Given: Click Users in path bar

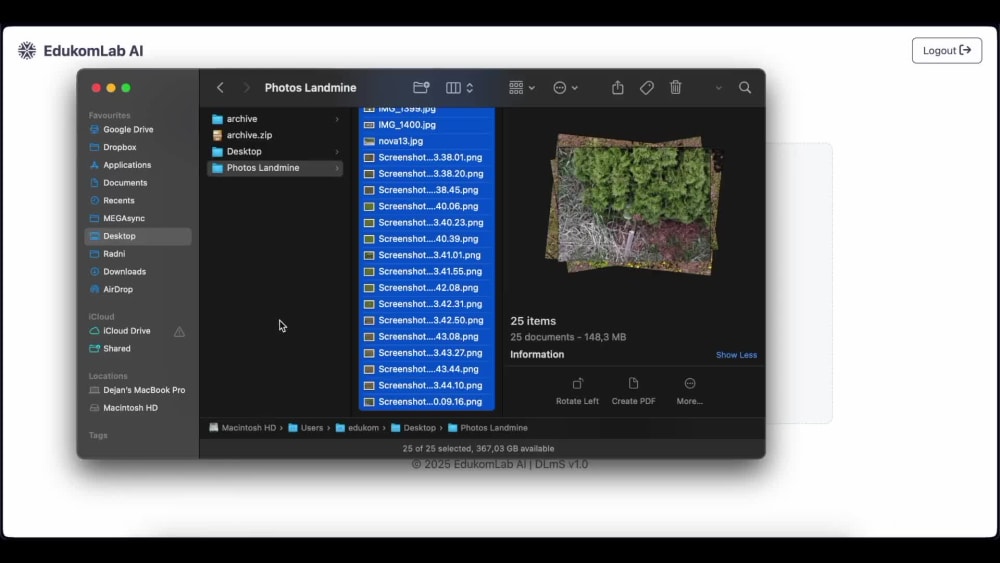Looking at the screenshot, I should [305, 428].
